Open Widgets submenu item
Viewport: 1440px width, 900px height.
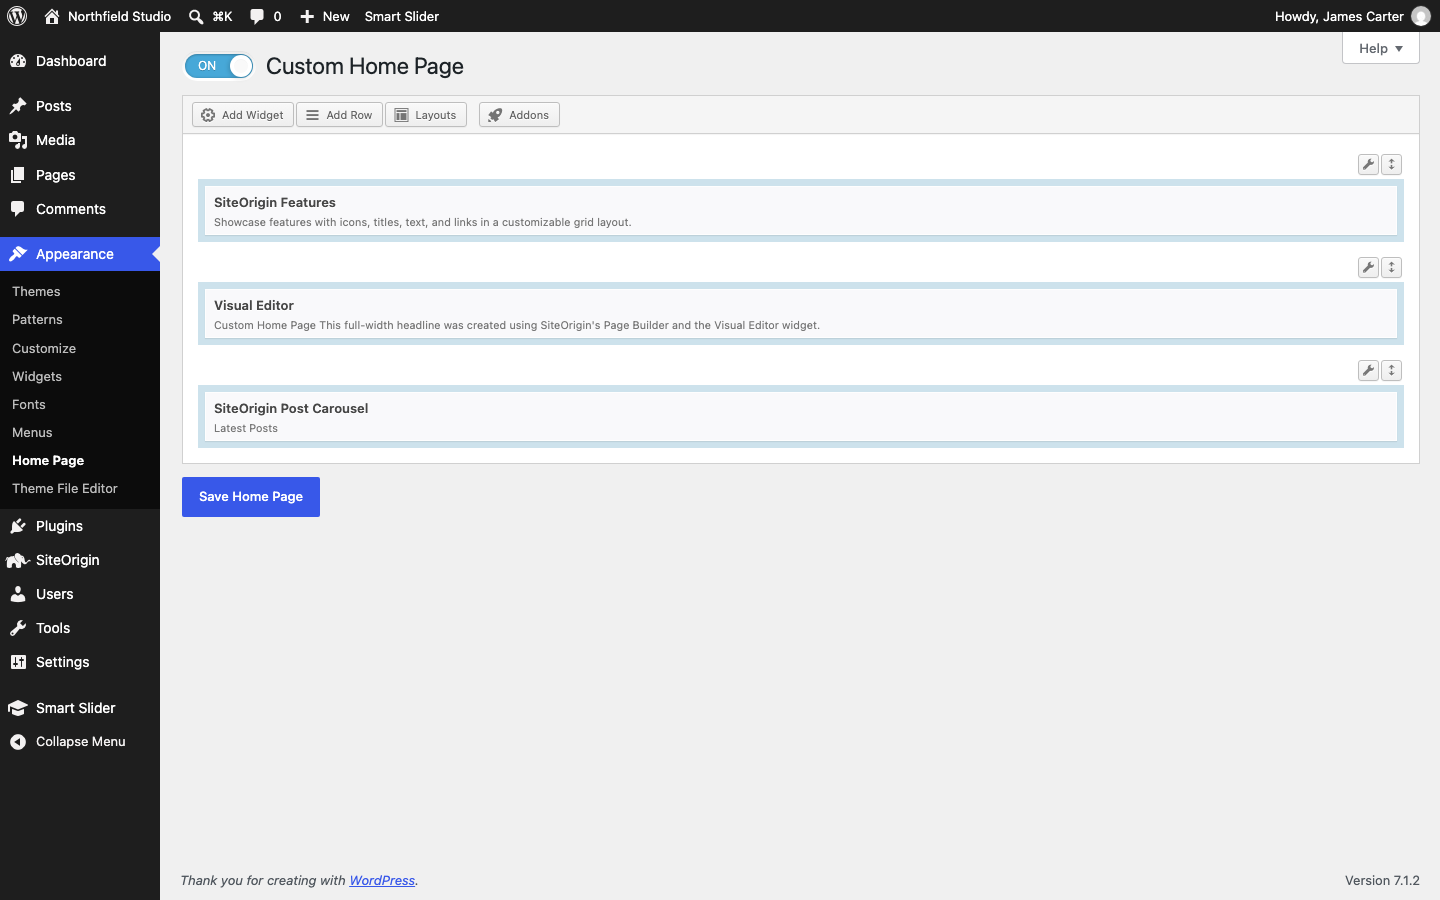pos(37,376)
